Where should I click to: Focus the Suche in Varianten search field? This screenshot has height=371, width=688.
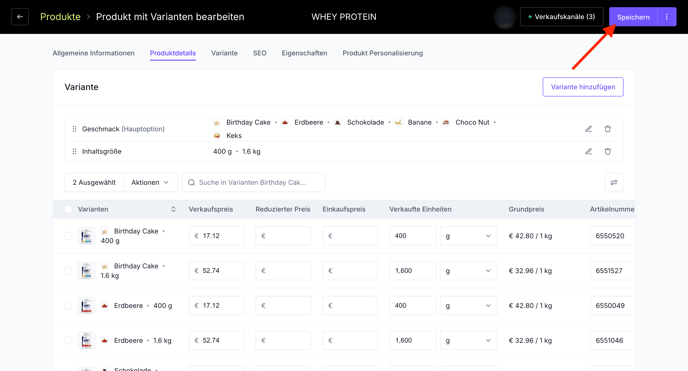[x=254, y=182]
